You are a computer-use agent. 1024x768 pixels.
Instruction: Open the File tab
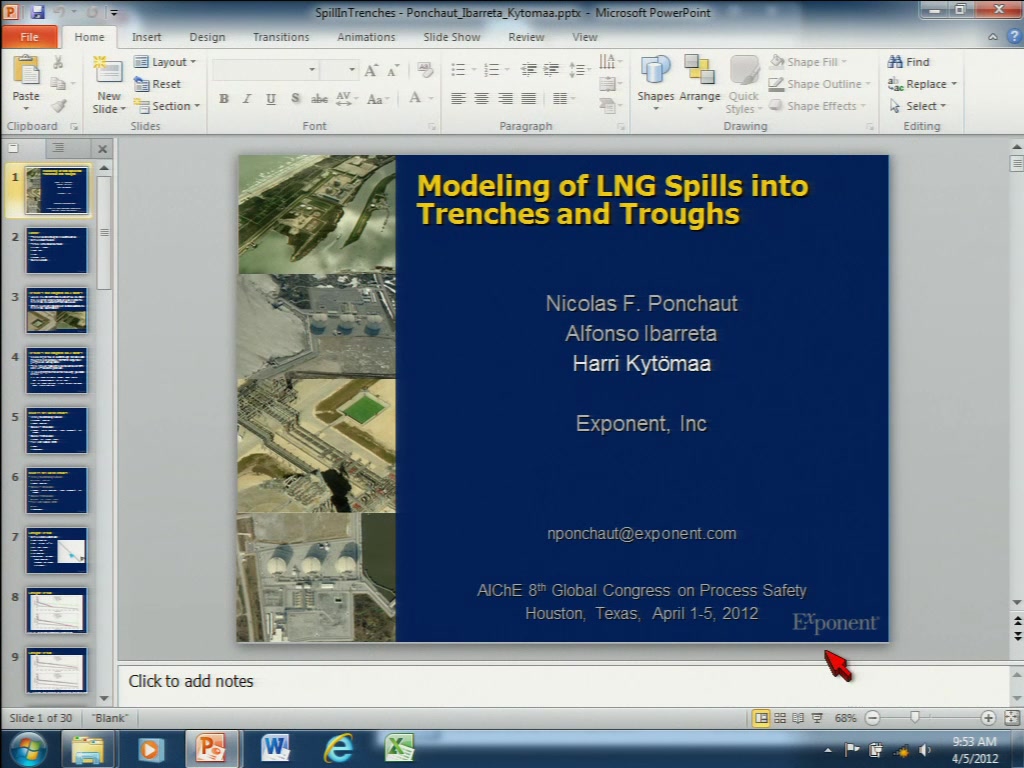(29, 37)
